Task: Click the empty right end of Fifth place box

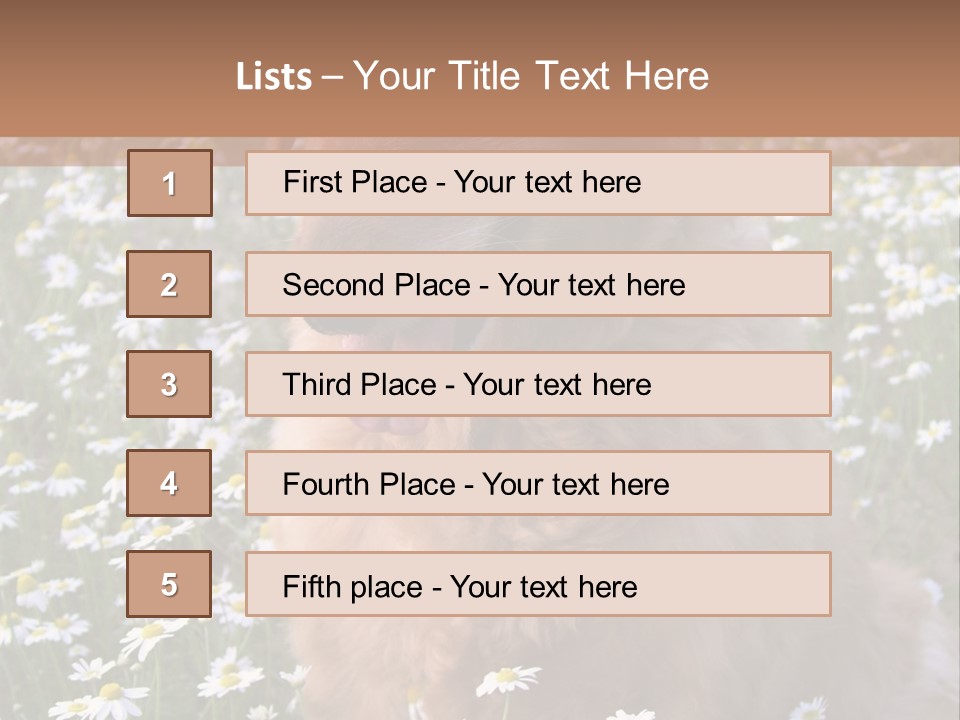Action: pyautogui.click(x=760, y=584)
